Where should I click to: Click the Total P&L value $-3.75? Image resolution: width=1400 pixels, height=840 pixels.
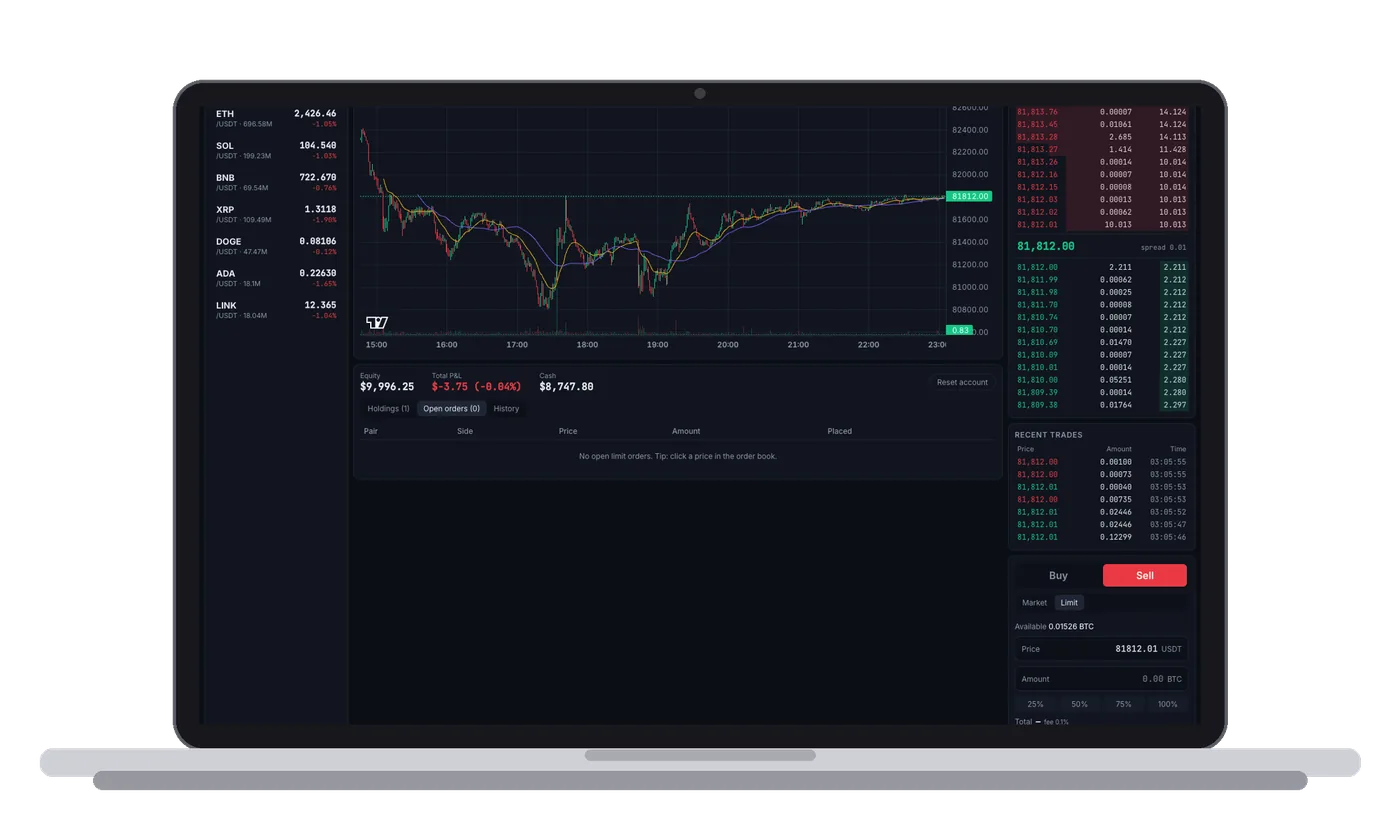pos(476,387)
